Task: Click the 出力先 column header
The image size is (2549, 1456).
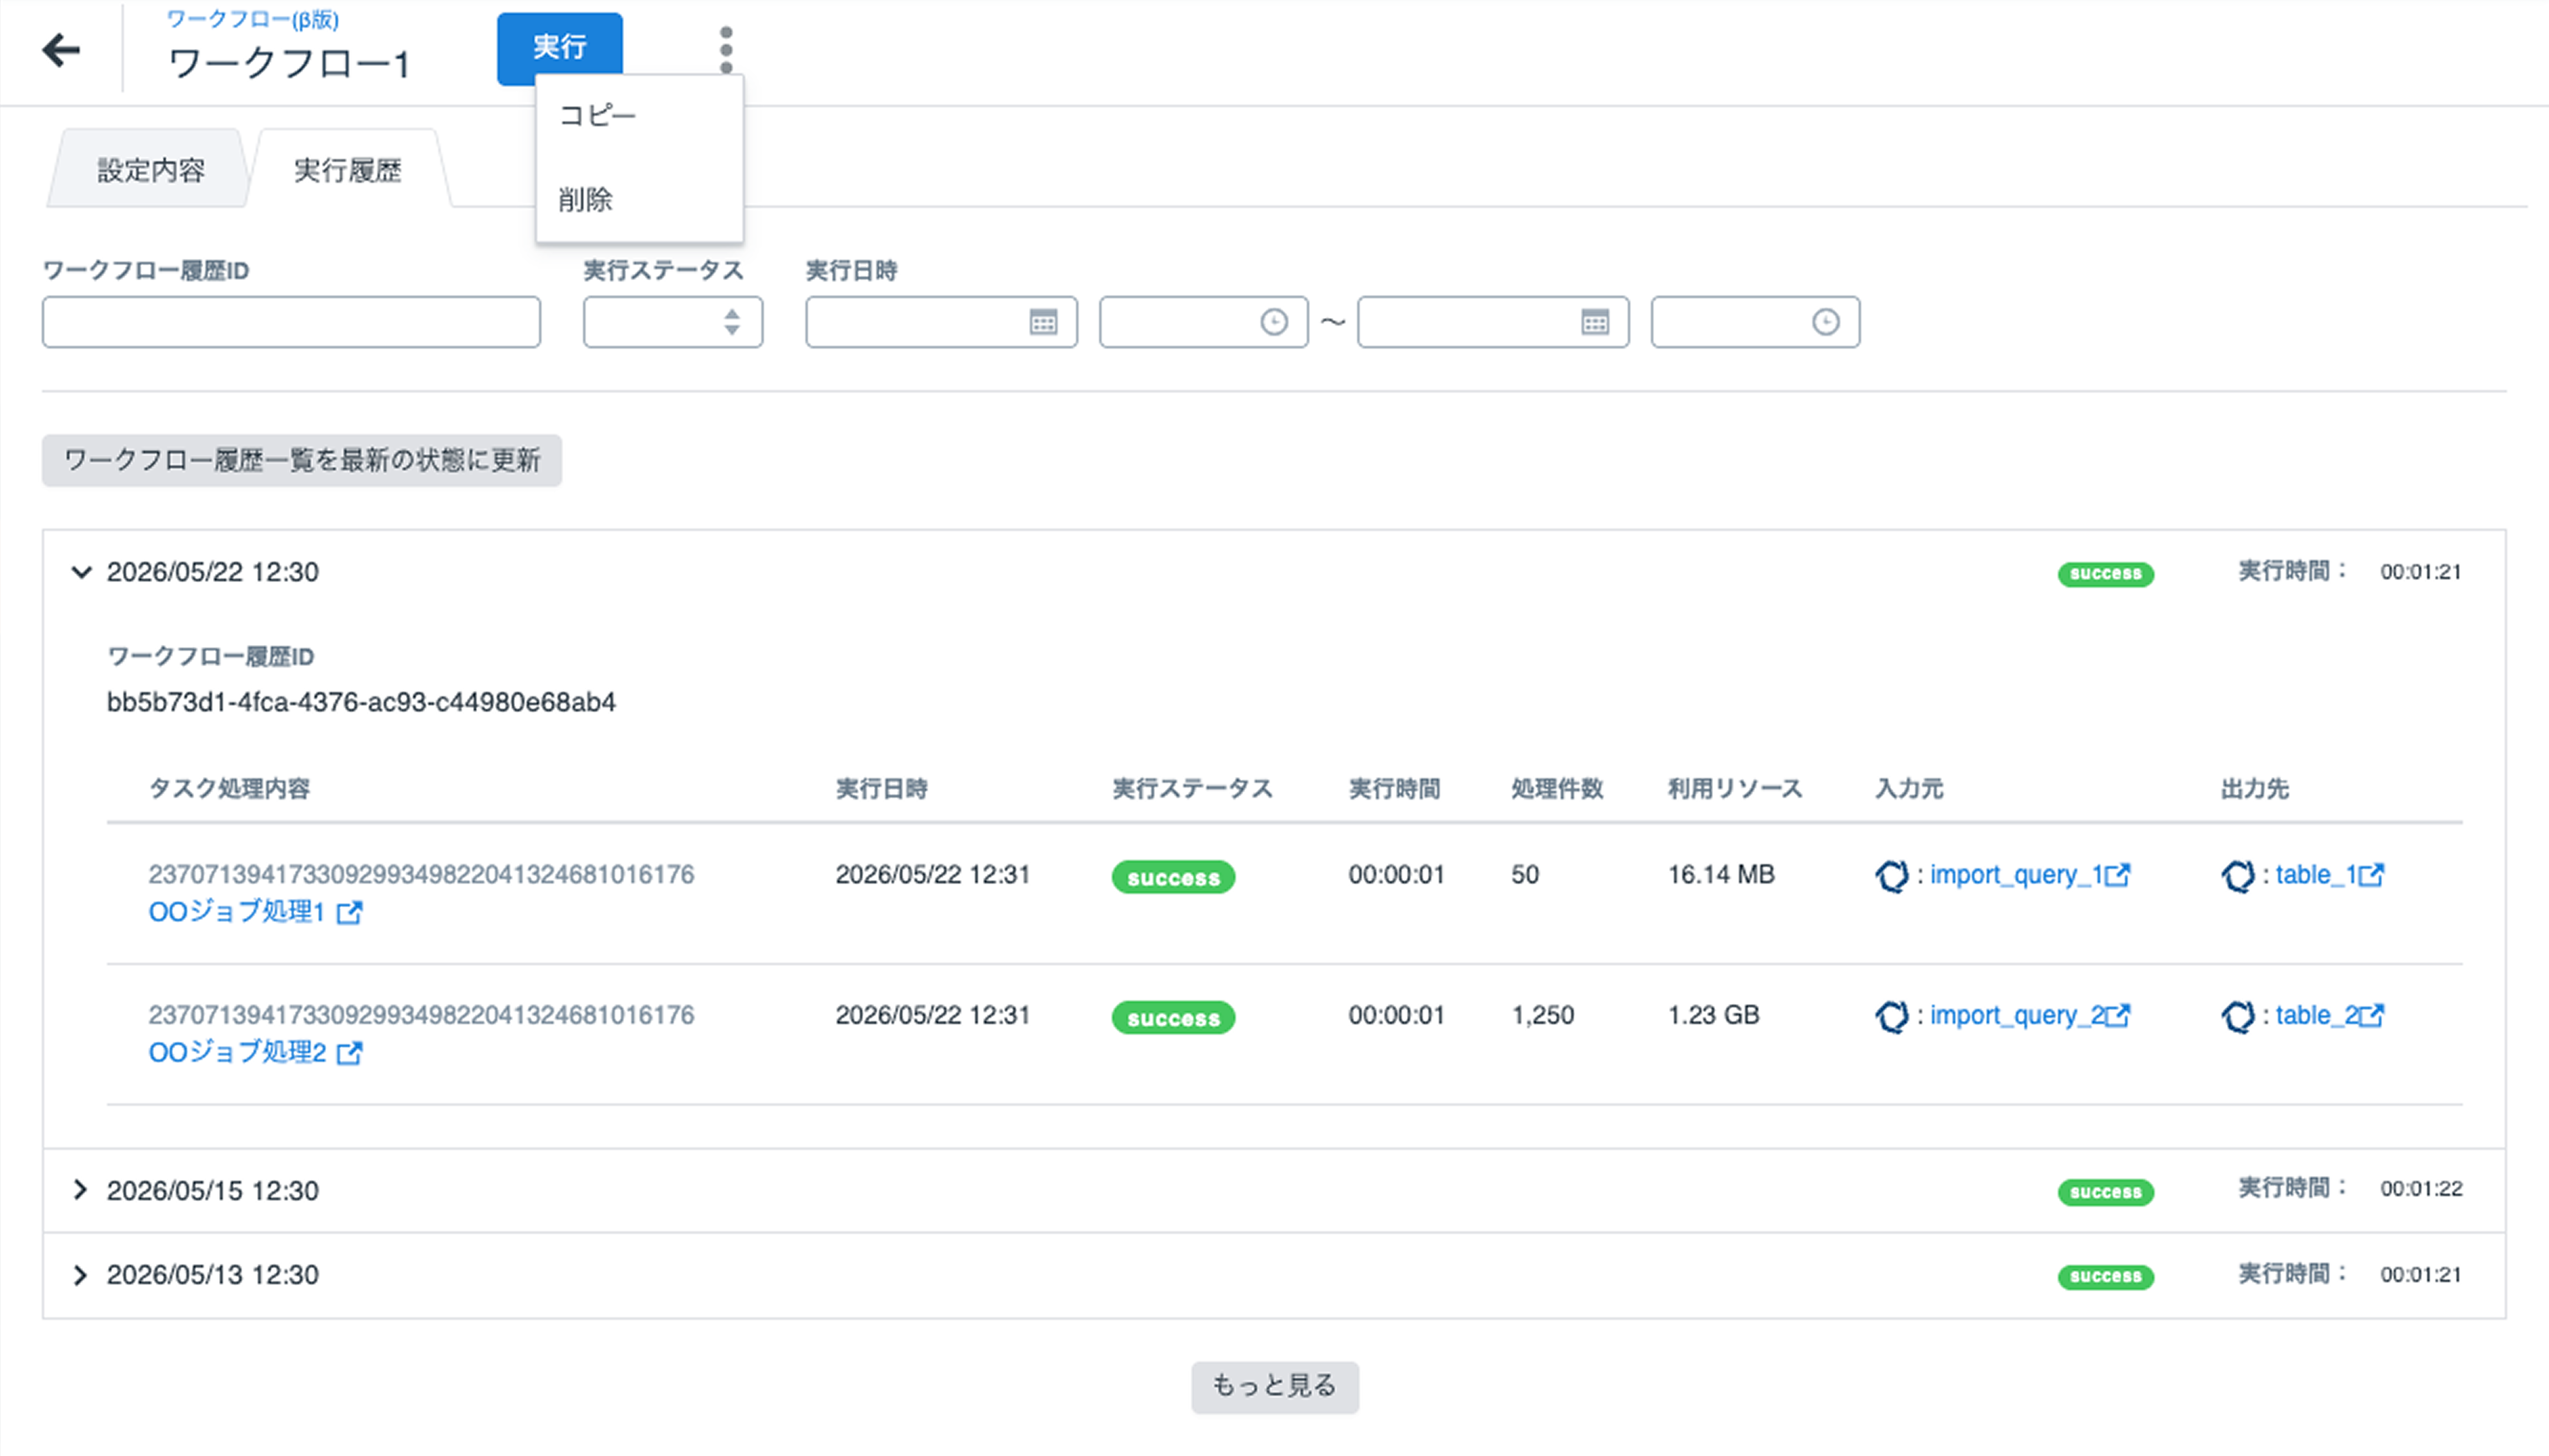Action: [x=2254, y=788]
